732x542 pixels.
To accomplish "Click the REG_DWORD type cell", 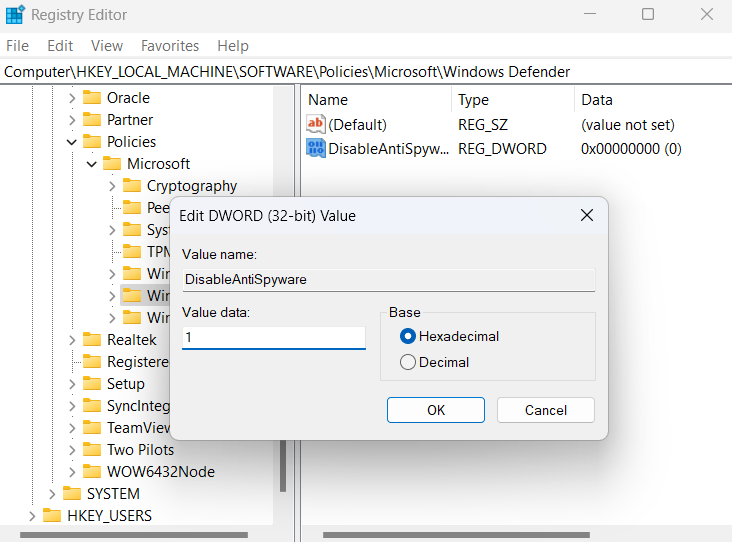I will (502, 149).
